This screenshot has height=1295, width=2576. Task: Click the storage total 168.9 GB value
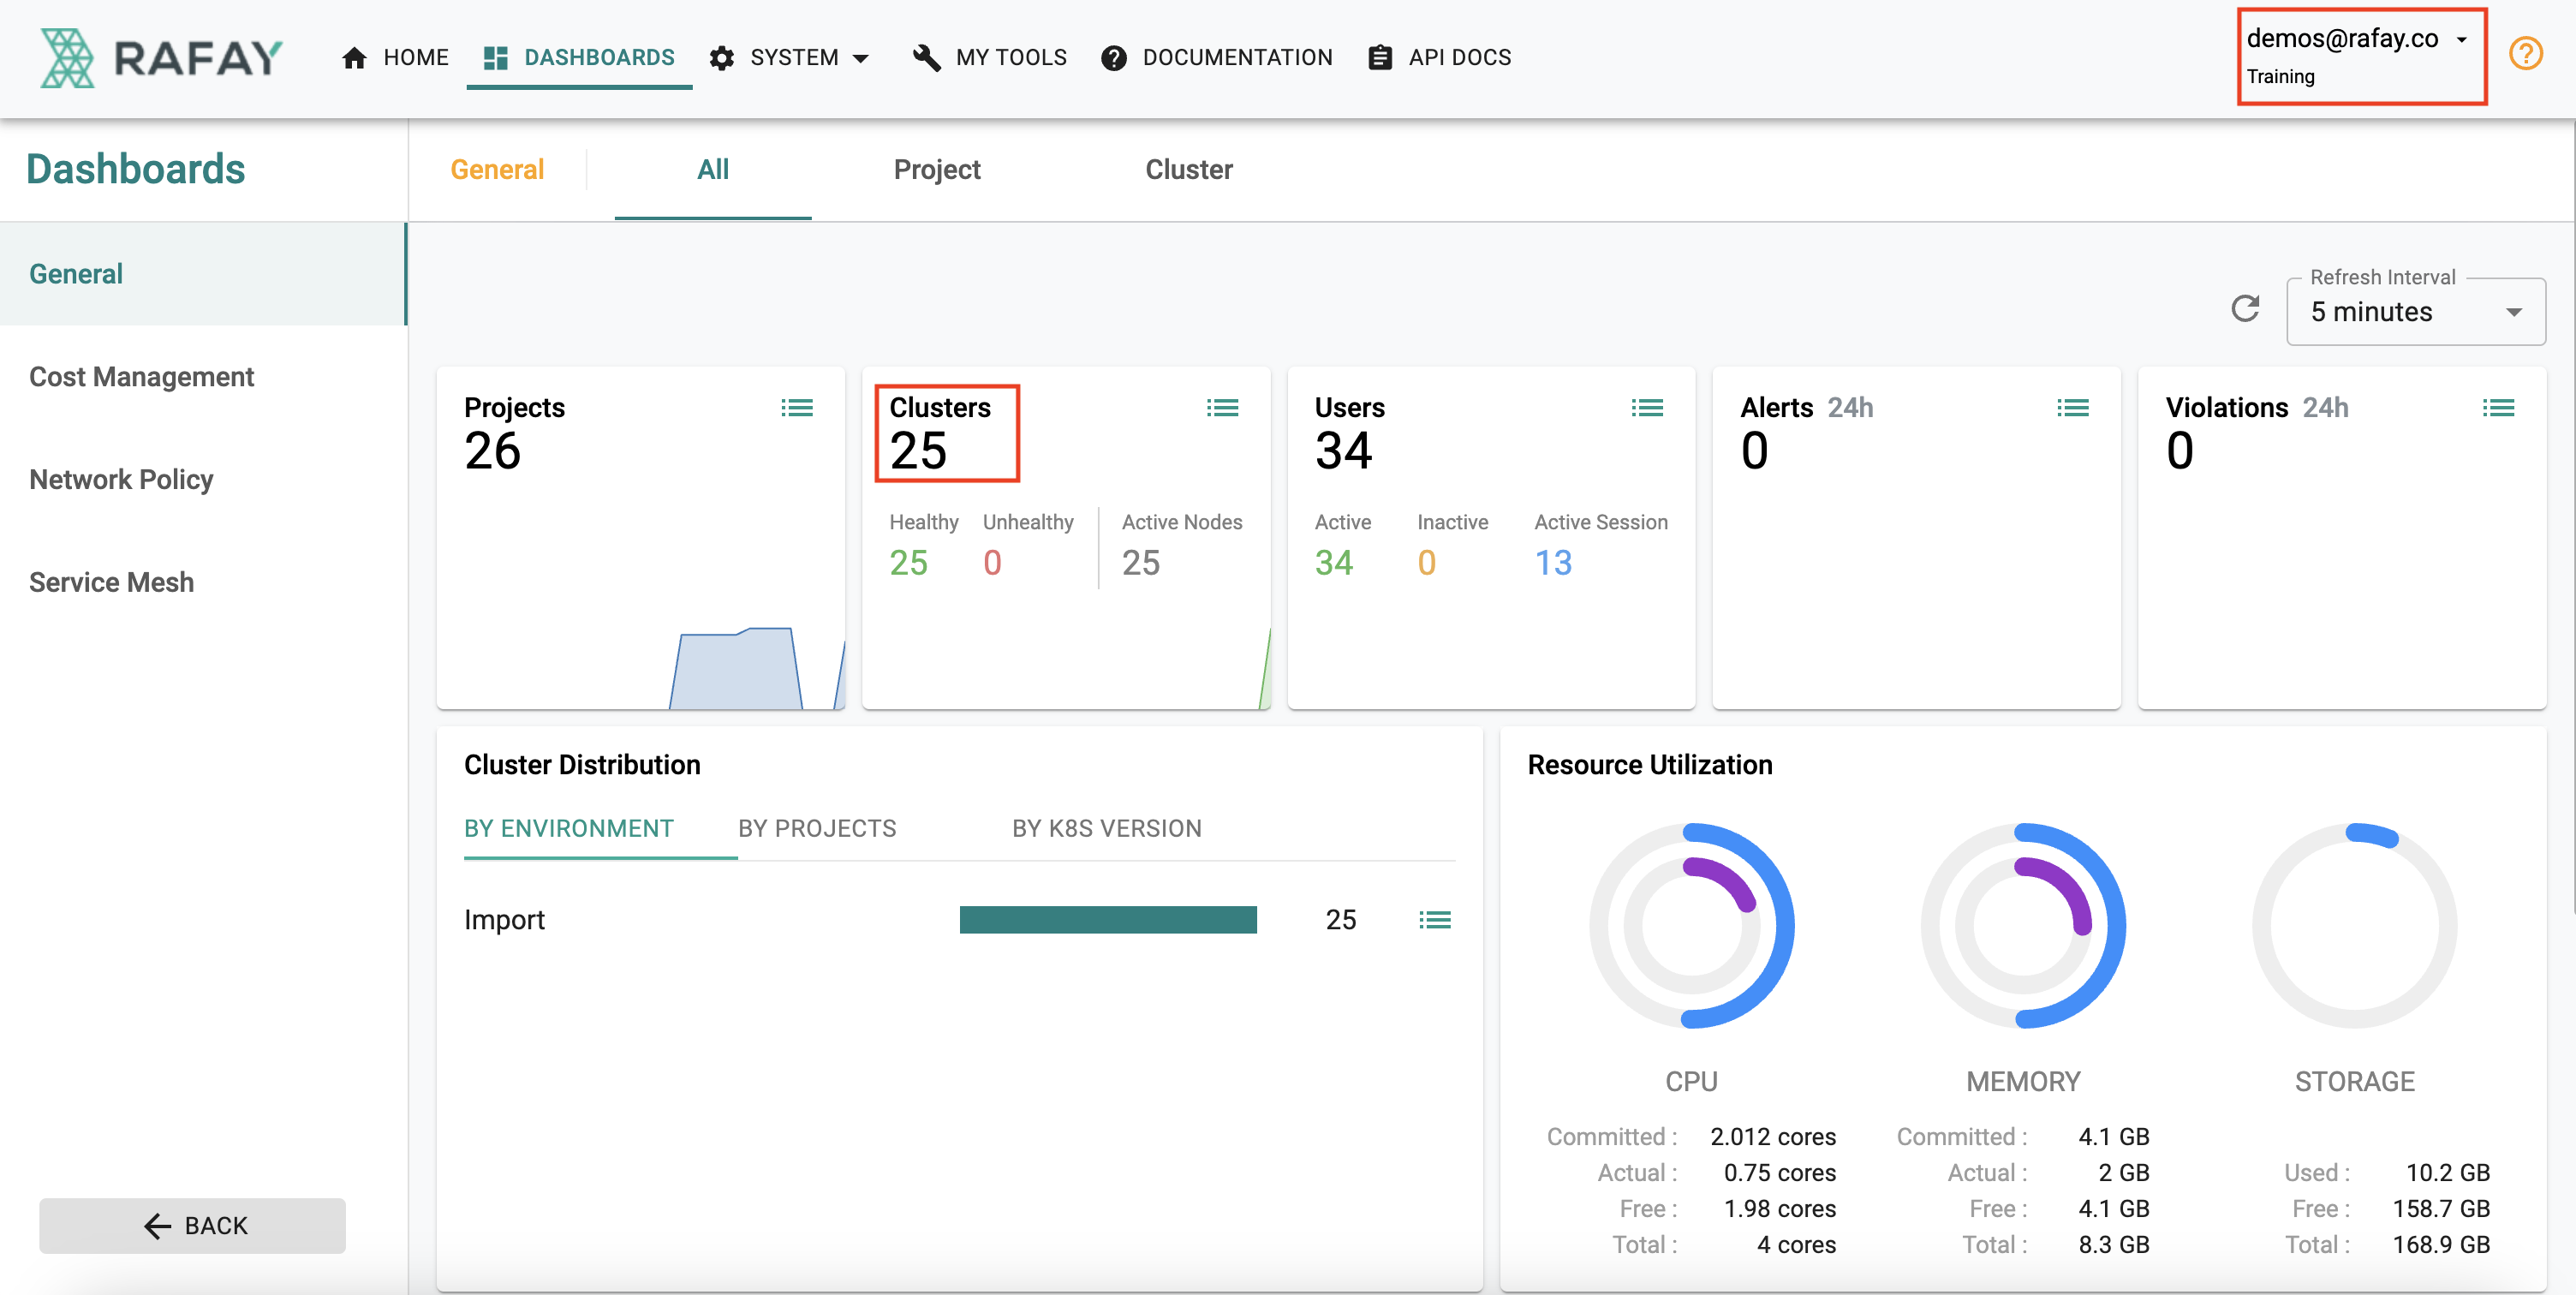pos(2441,1245)
